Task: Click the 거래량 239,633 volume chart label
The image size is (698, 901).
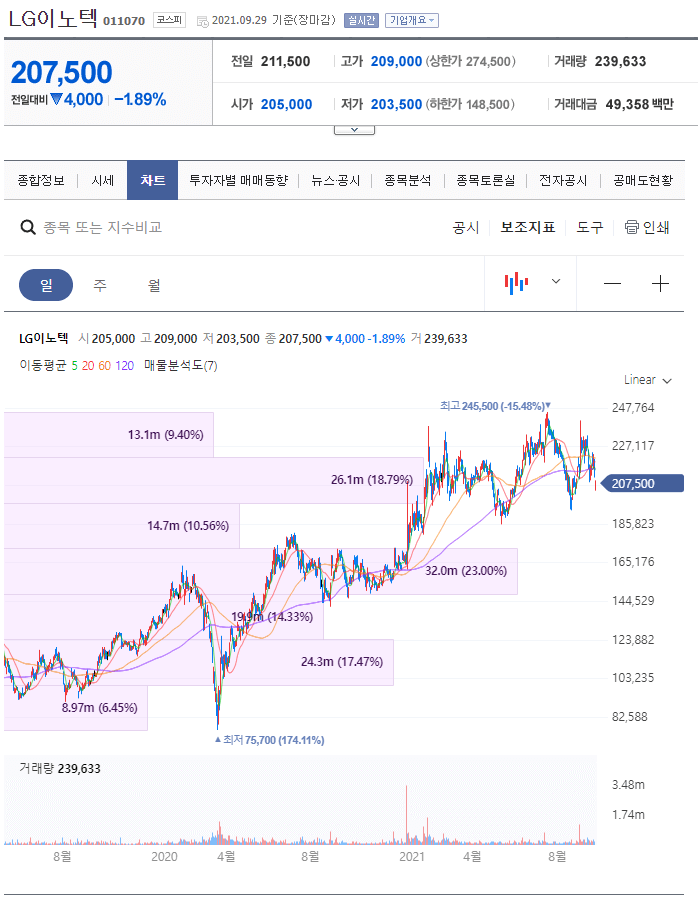Action: [60, 768]
